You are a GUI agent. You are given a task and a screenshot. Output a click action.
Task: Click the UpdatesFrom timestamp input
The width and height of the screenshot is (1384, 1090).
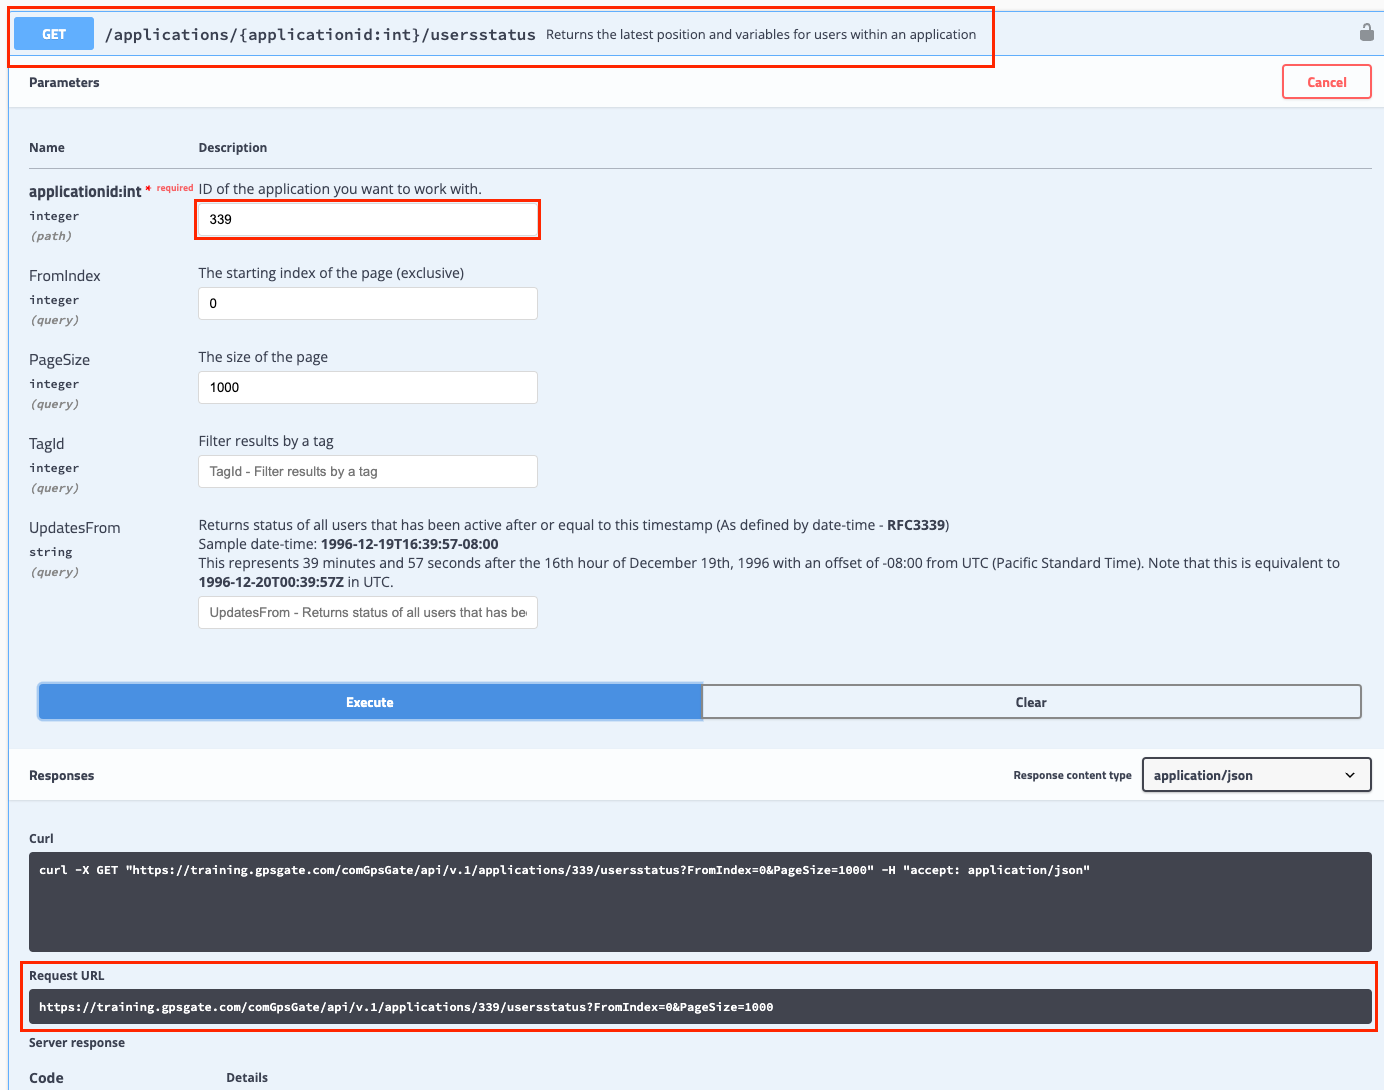367,612
